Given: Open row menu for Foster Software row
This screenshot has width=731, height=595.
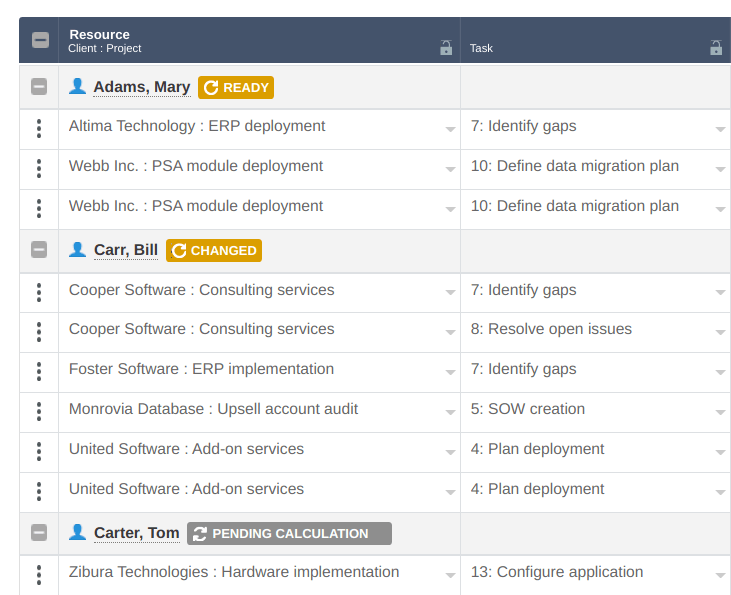Looking at the screenshot, I should (x=39, y=372).
